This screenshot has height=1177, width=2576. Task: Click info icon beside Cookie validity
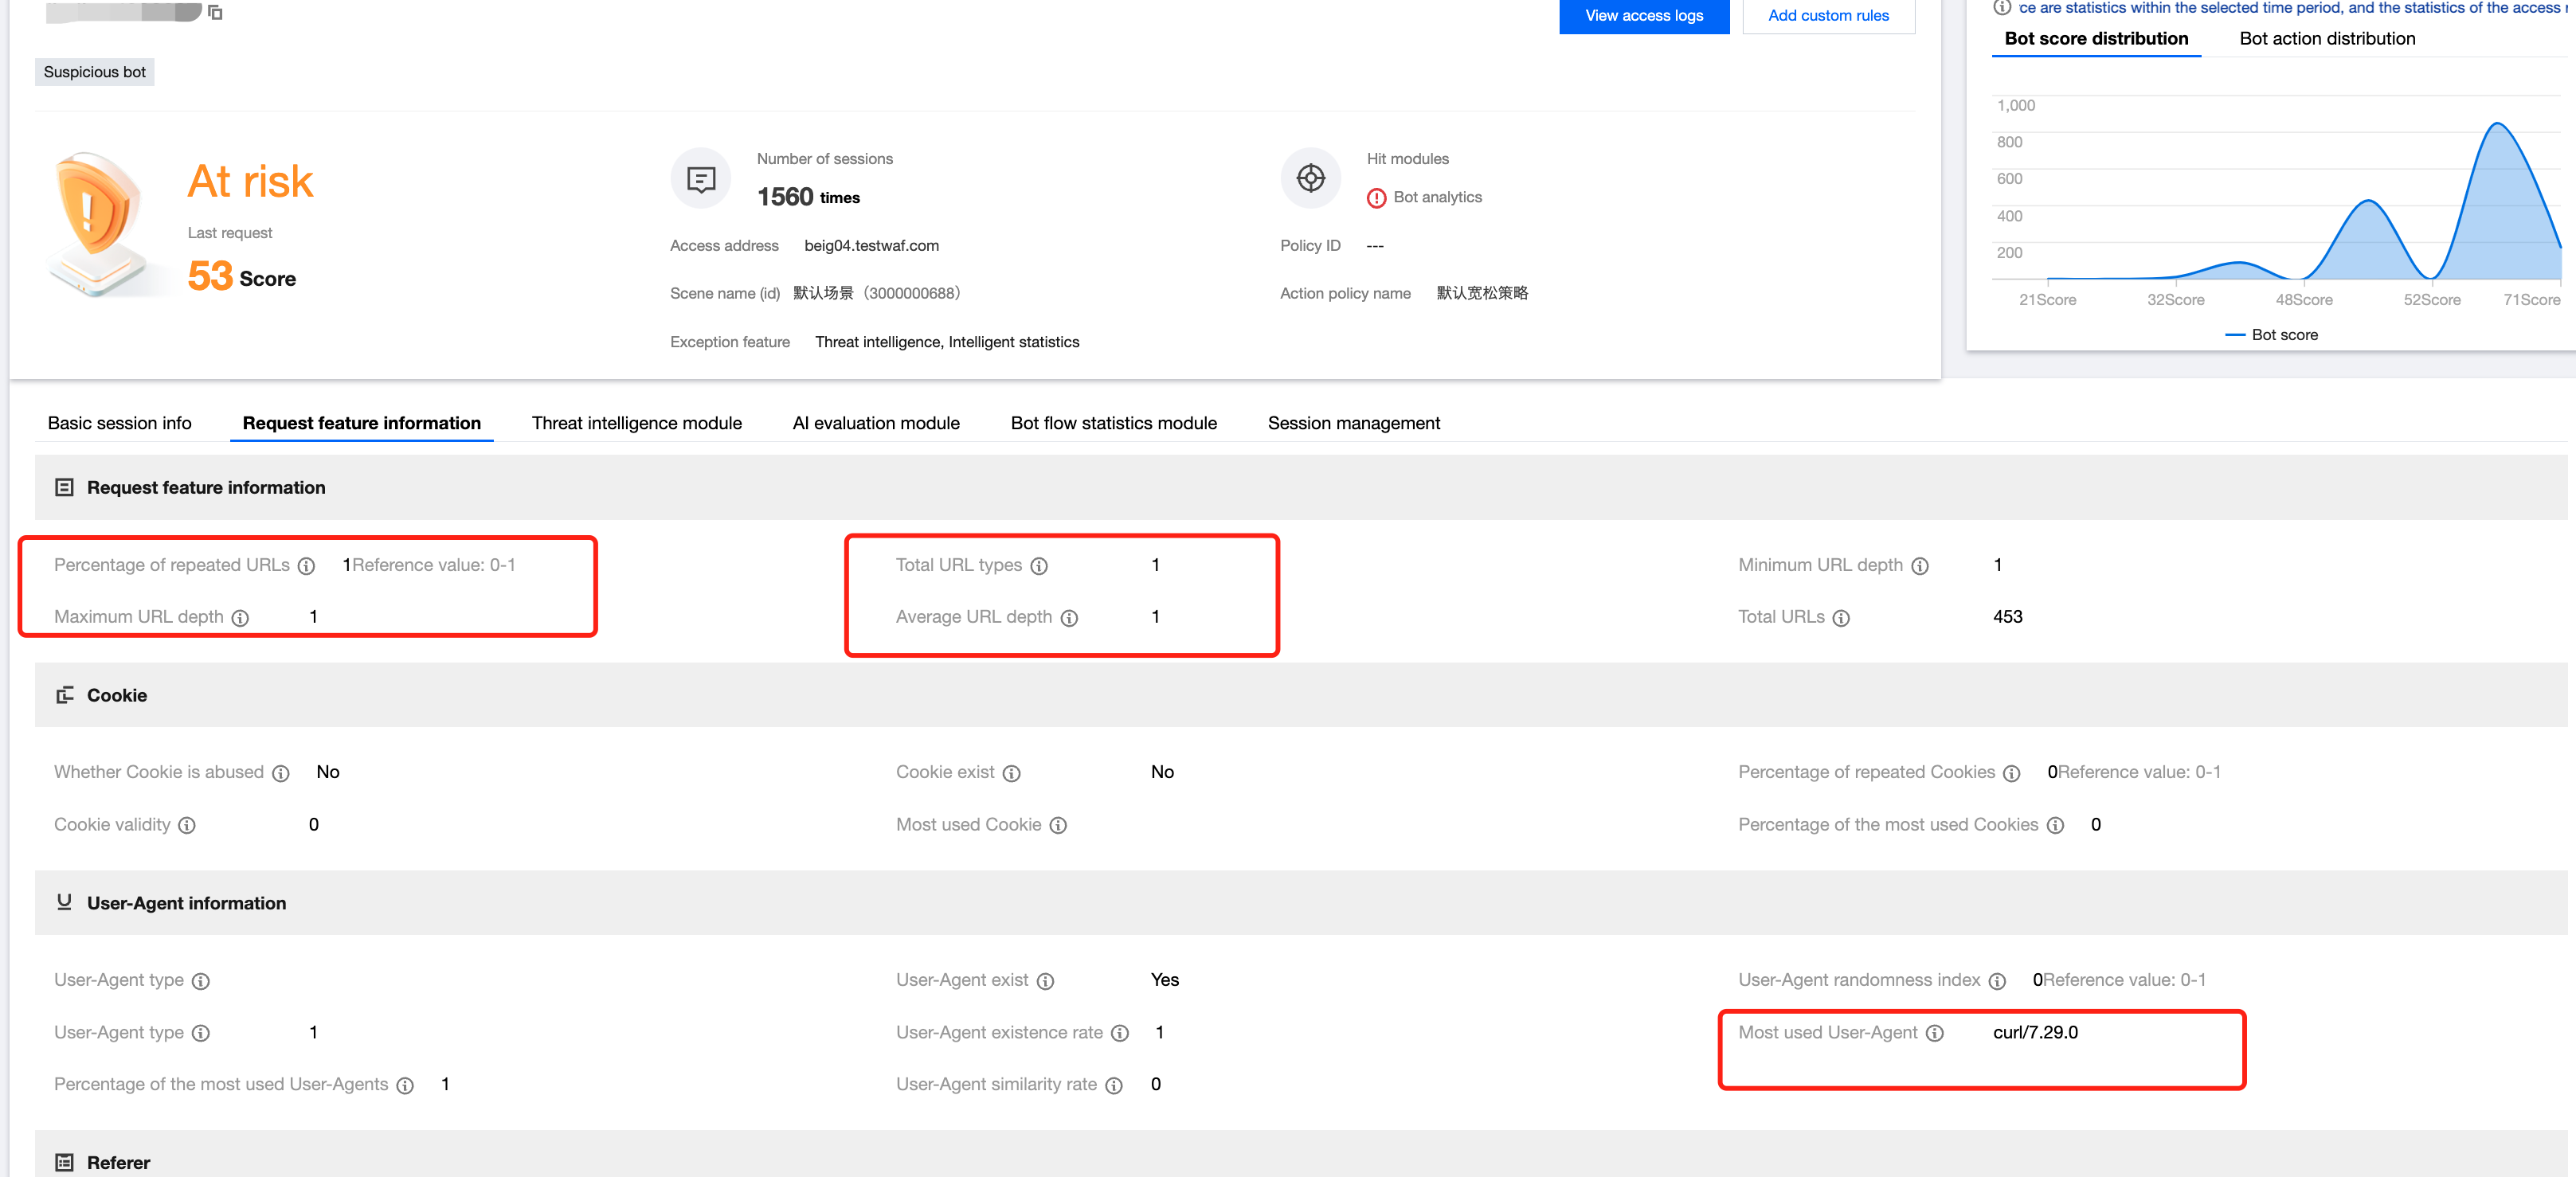(x=187, y=825)
